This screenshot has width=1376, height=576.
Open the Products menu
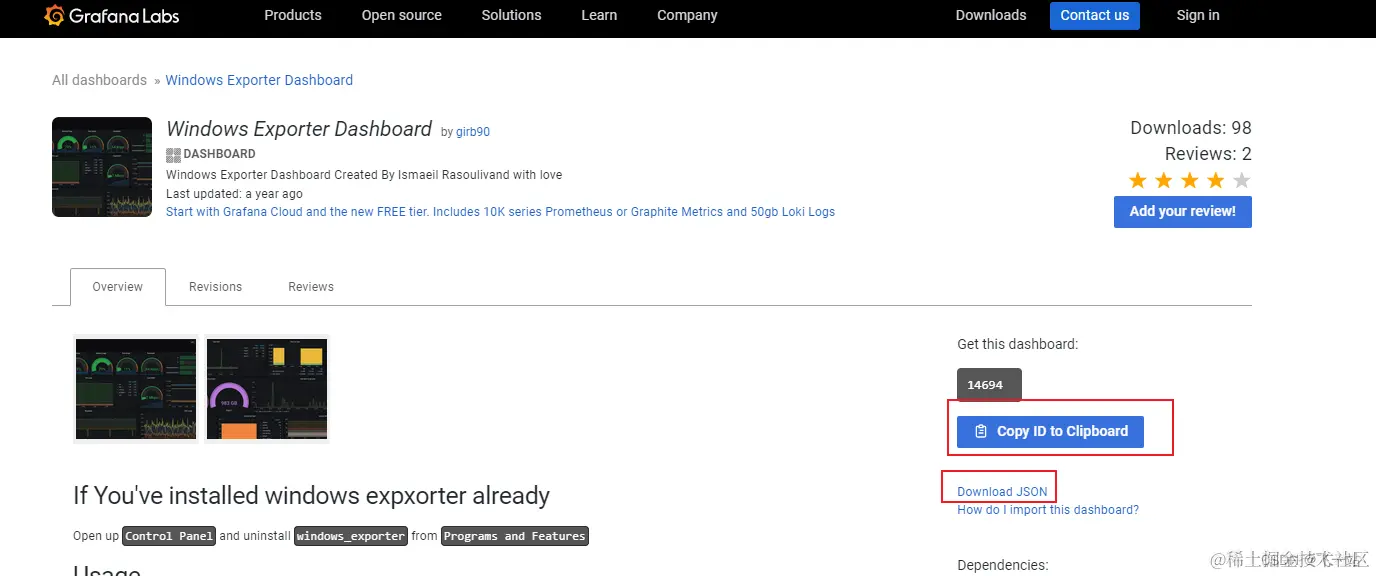coord(293,15)
